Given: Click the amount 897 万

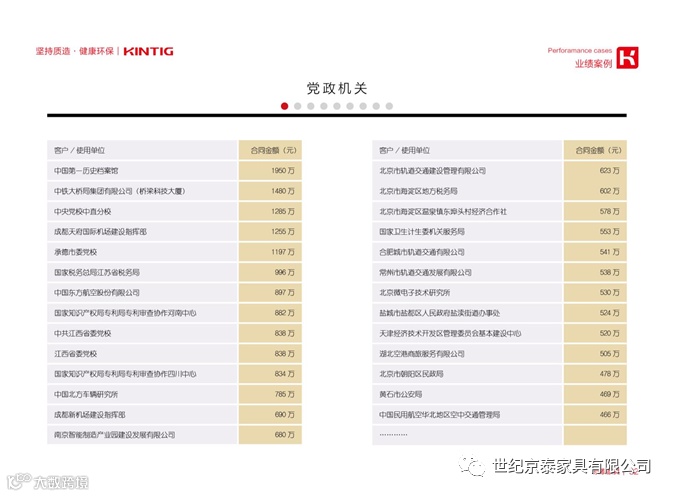Looking at the screenshot, I should [285, 293].
